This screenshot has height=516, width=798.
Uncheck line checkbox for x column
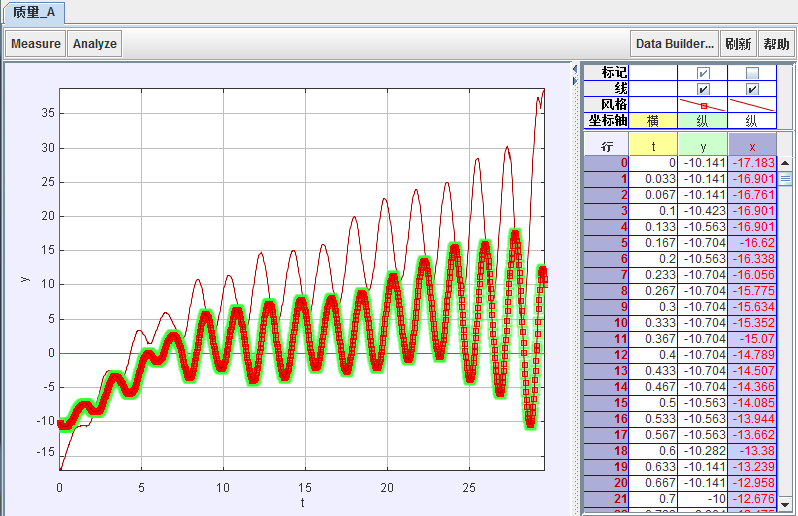[x=752, y=89]
